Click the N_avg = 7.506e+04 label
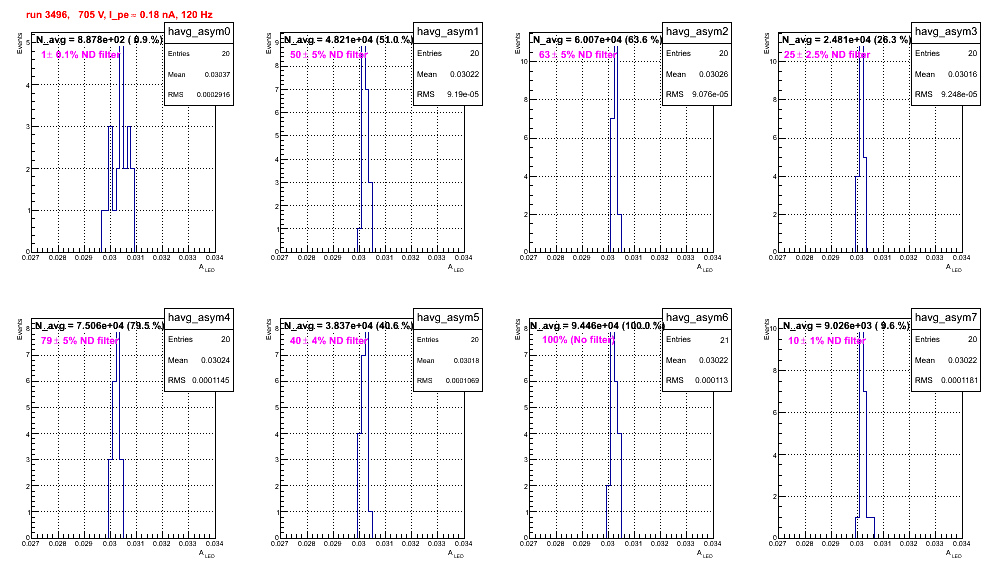Screen dimensions: 996x572 (x=99, y=326)
